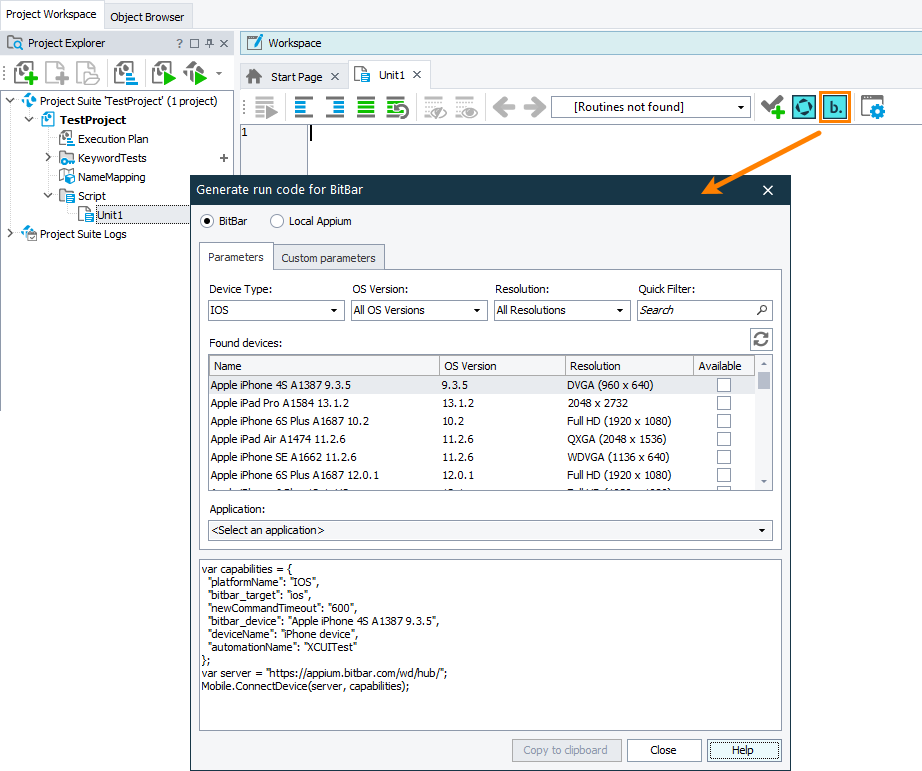
Task: Click the Help button in the dialog
Action: pos(744,750)
